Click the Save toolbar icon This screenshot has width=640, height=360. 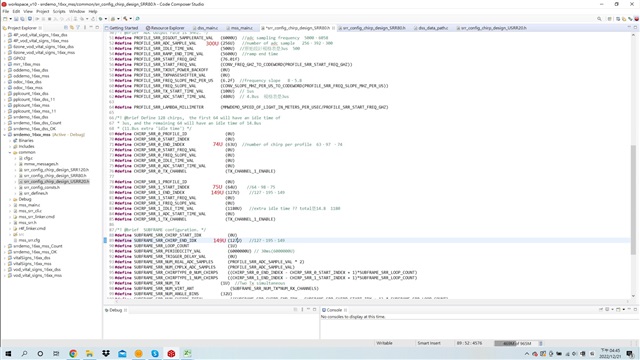click(16, 19)
